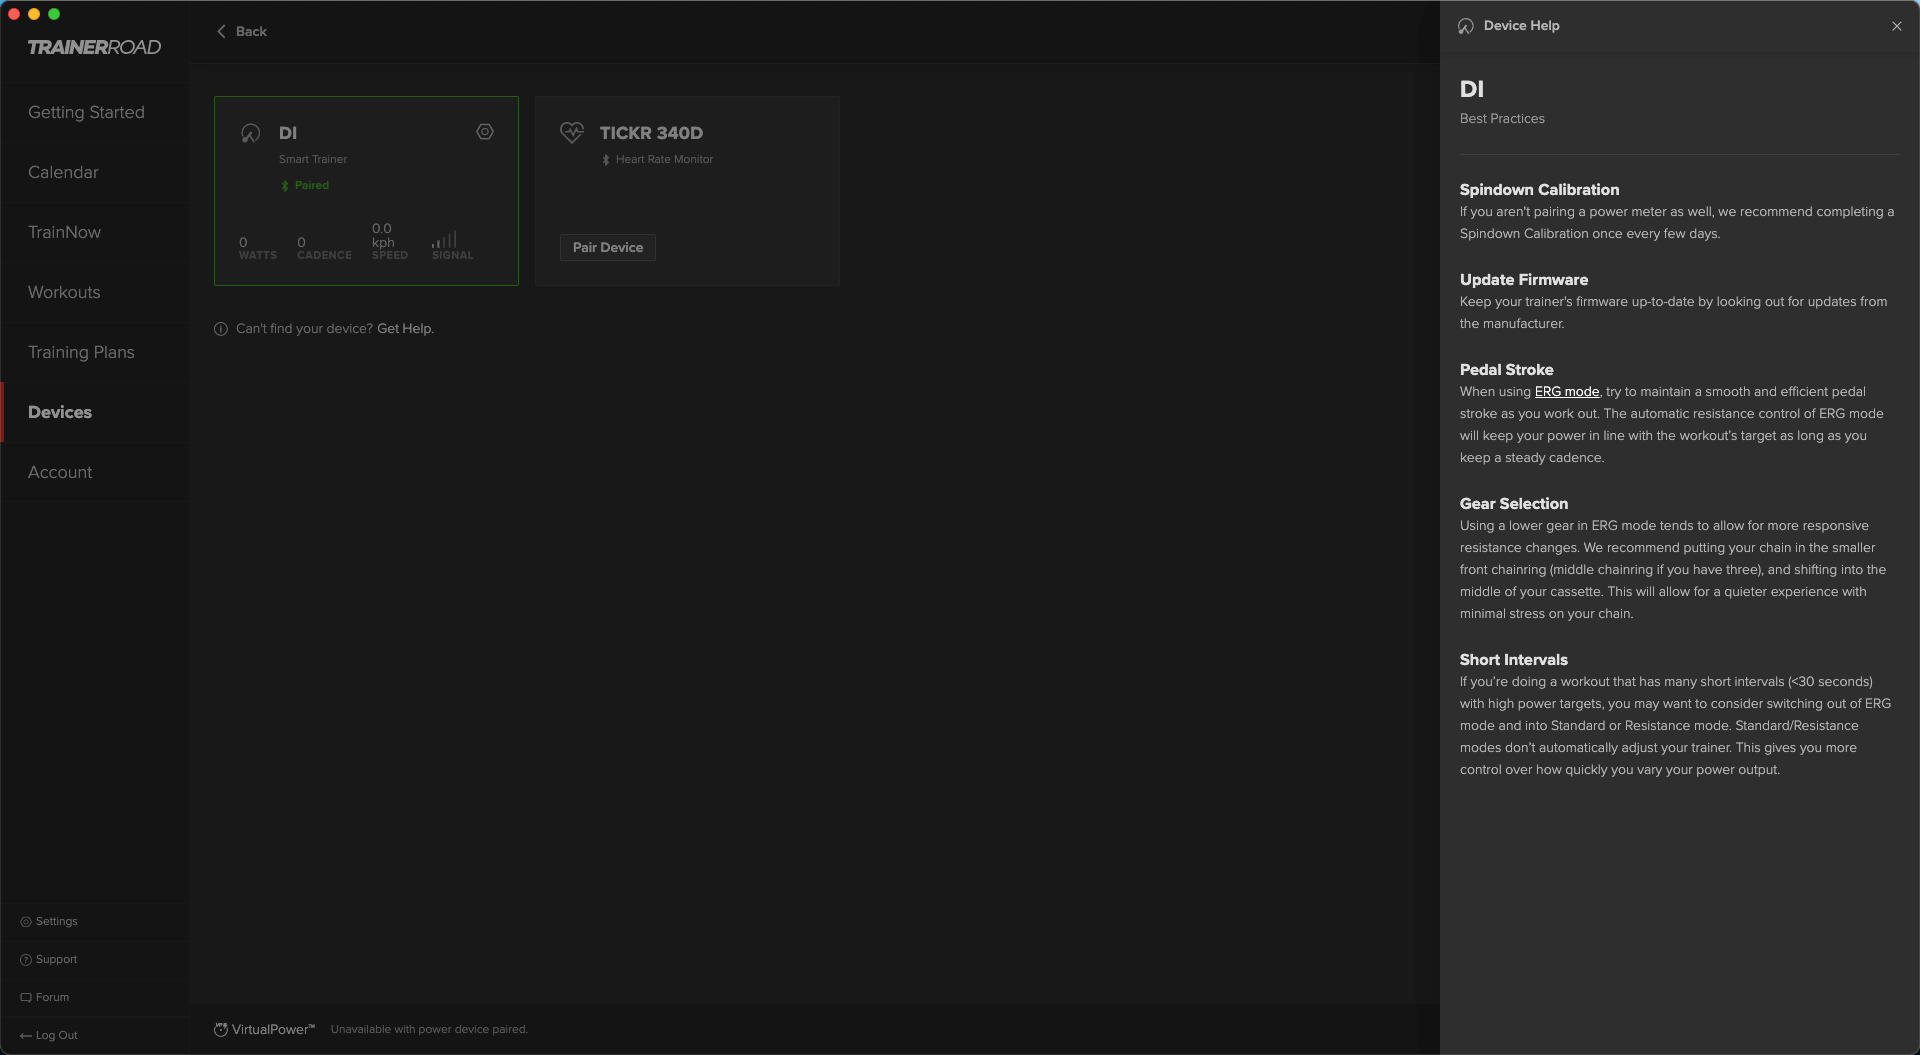Click the info icon beside Can't find your device
Viewport: 1920px width, 1055px height.
click(x=221, y=328)
